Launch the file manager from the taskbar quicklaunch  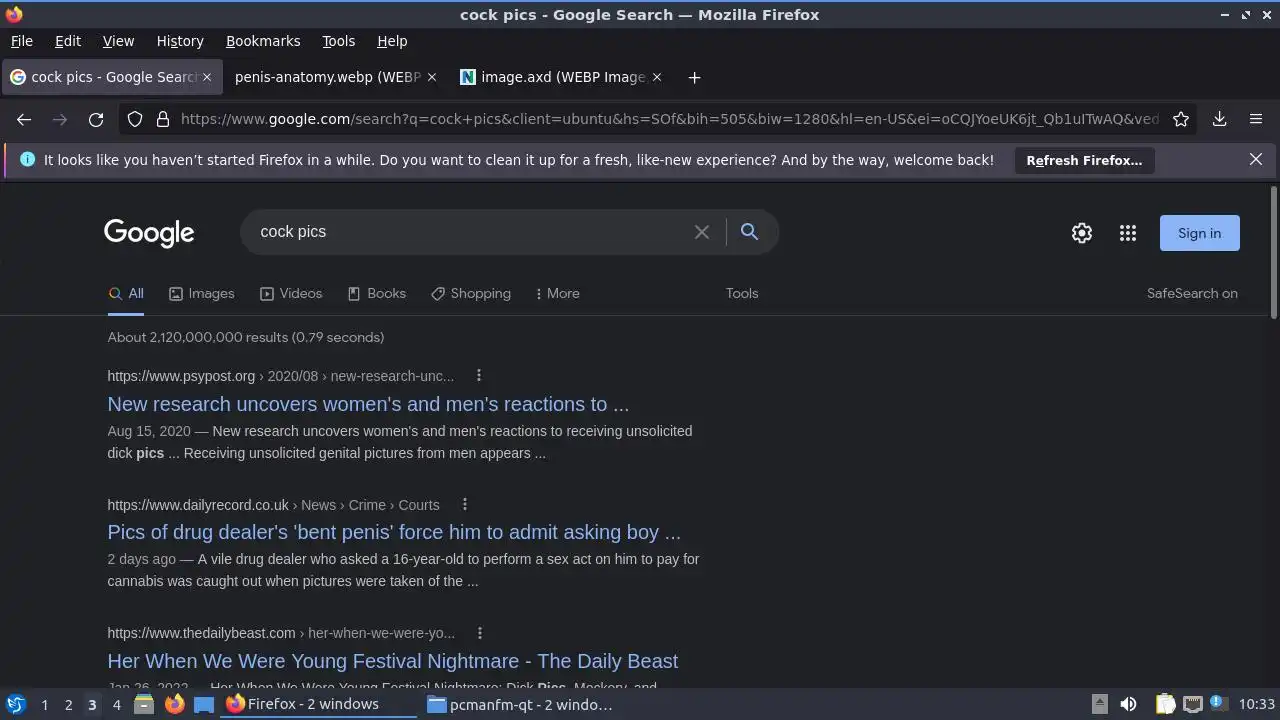tap(144, 704)
